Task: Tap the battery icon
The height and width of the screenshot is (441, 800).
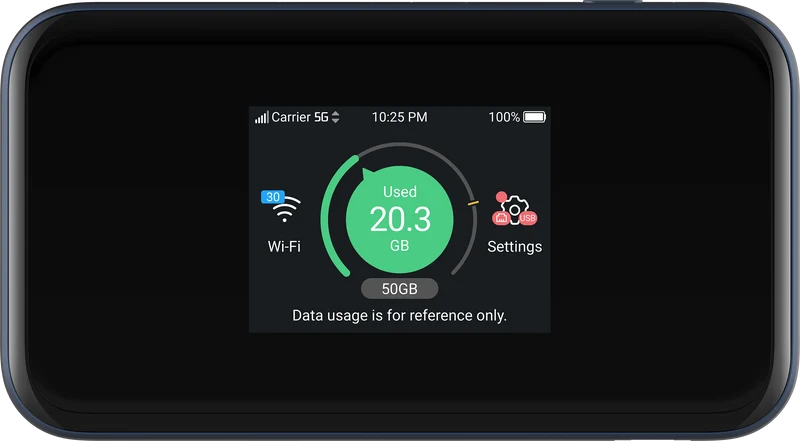Action: point(534,117)
